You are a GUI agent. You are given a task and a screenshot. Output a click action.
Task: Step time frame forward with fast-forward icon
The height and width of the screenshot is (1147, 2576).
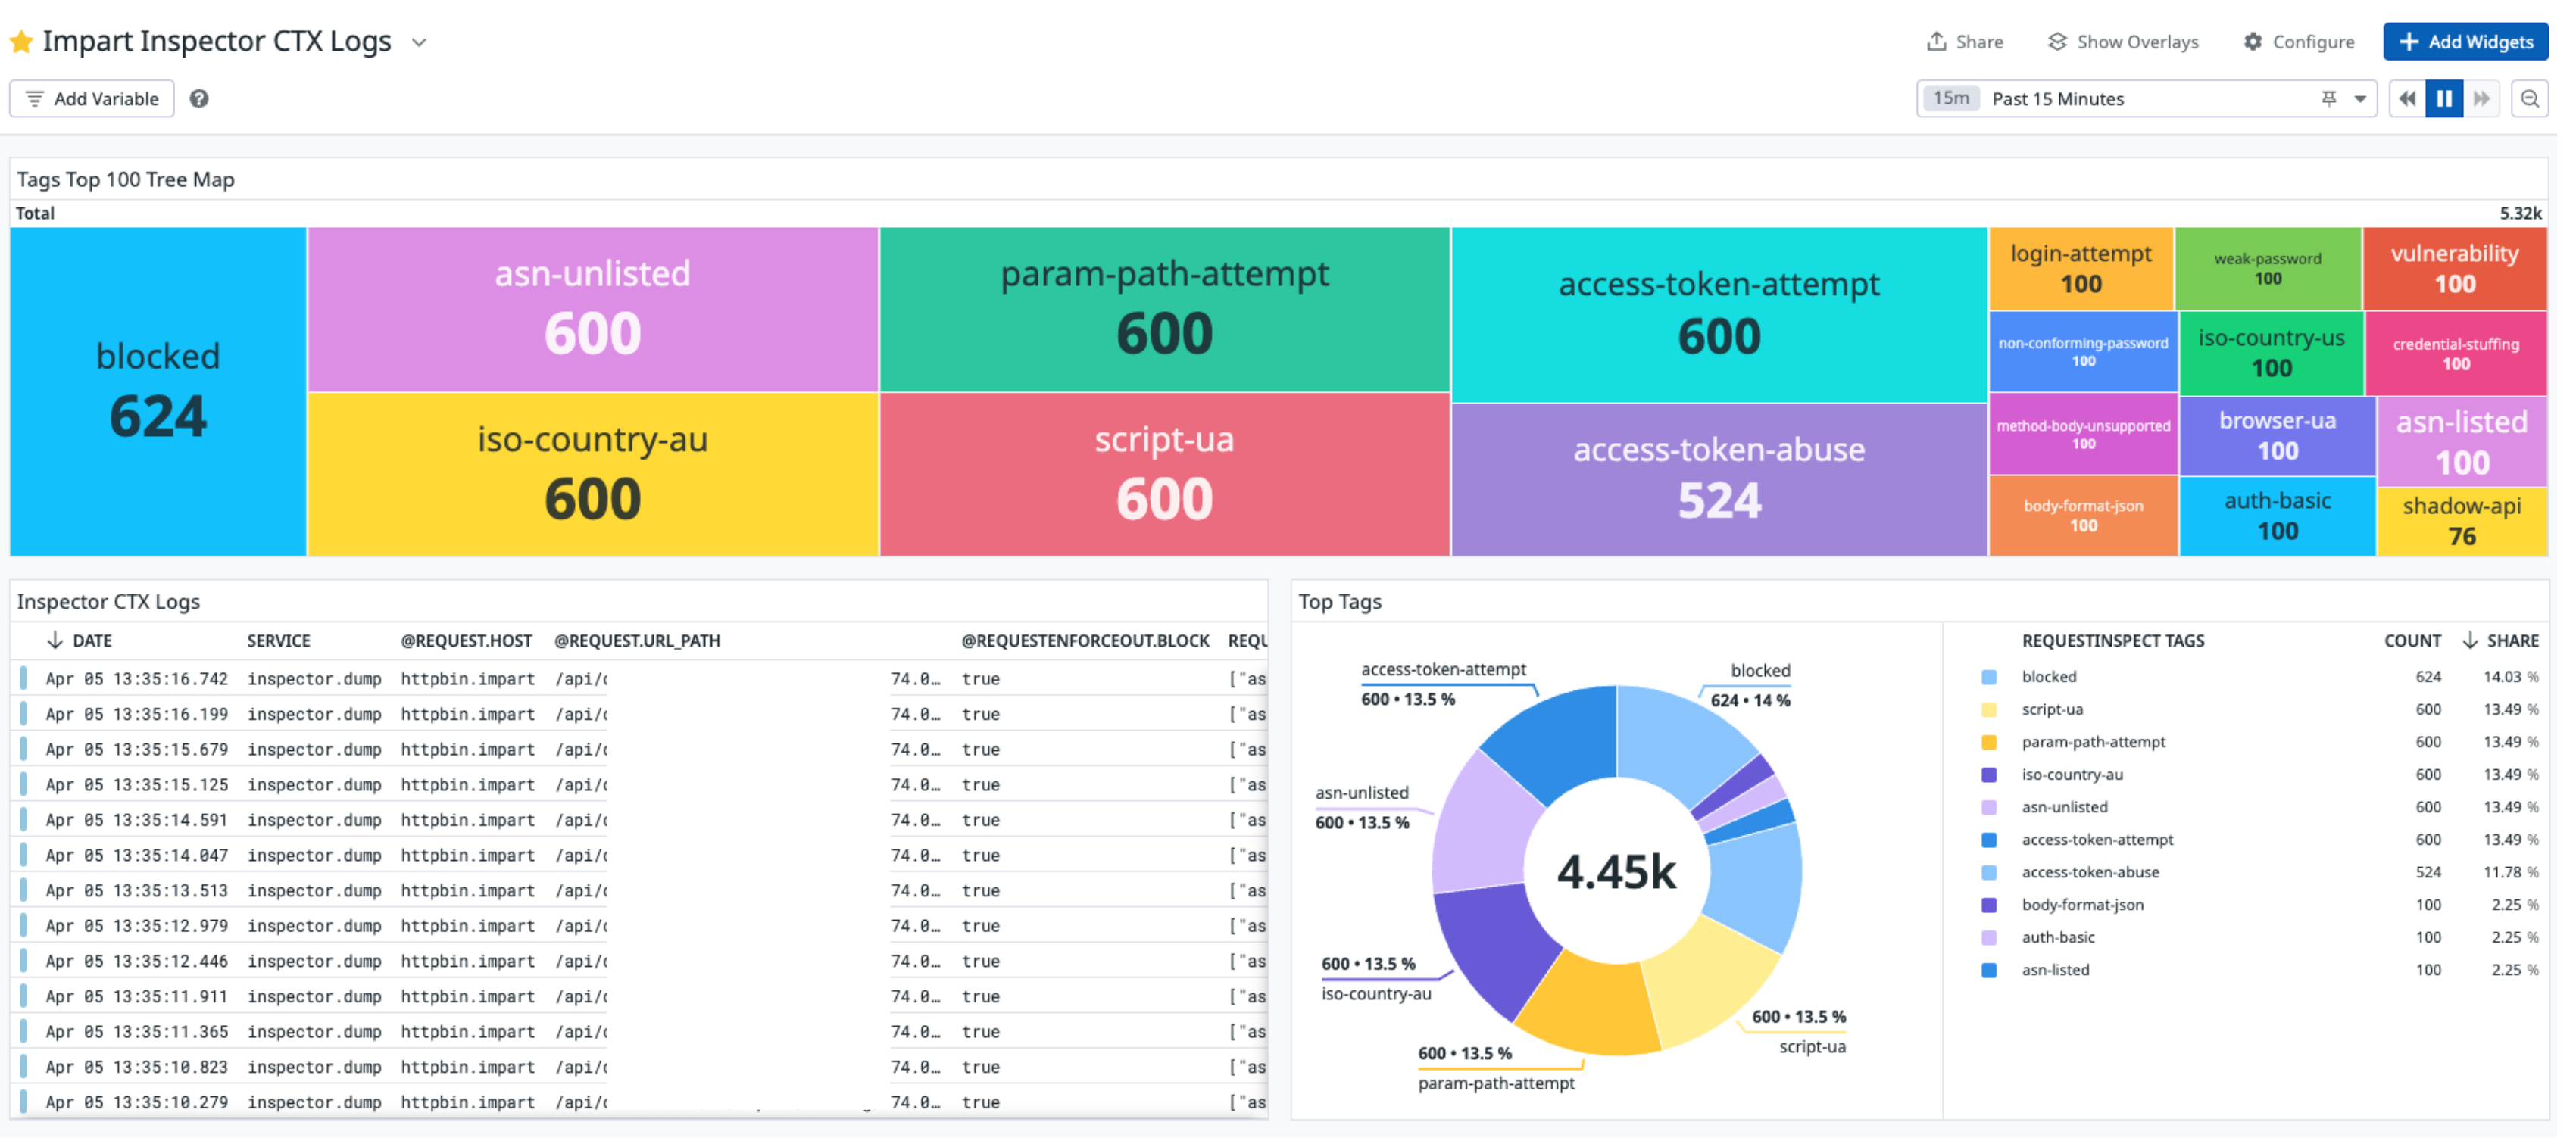coord(2482,99)
